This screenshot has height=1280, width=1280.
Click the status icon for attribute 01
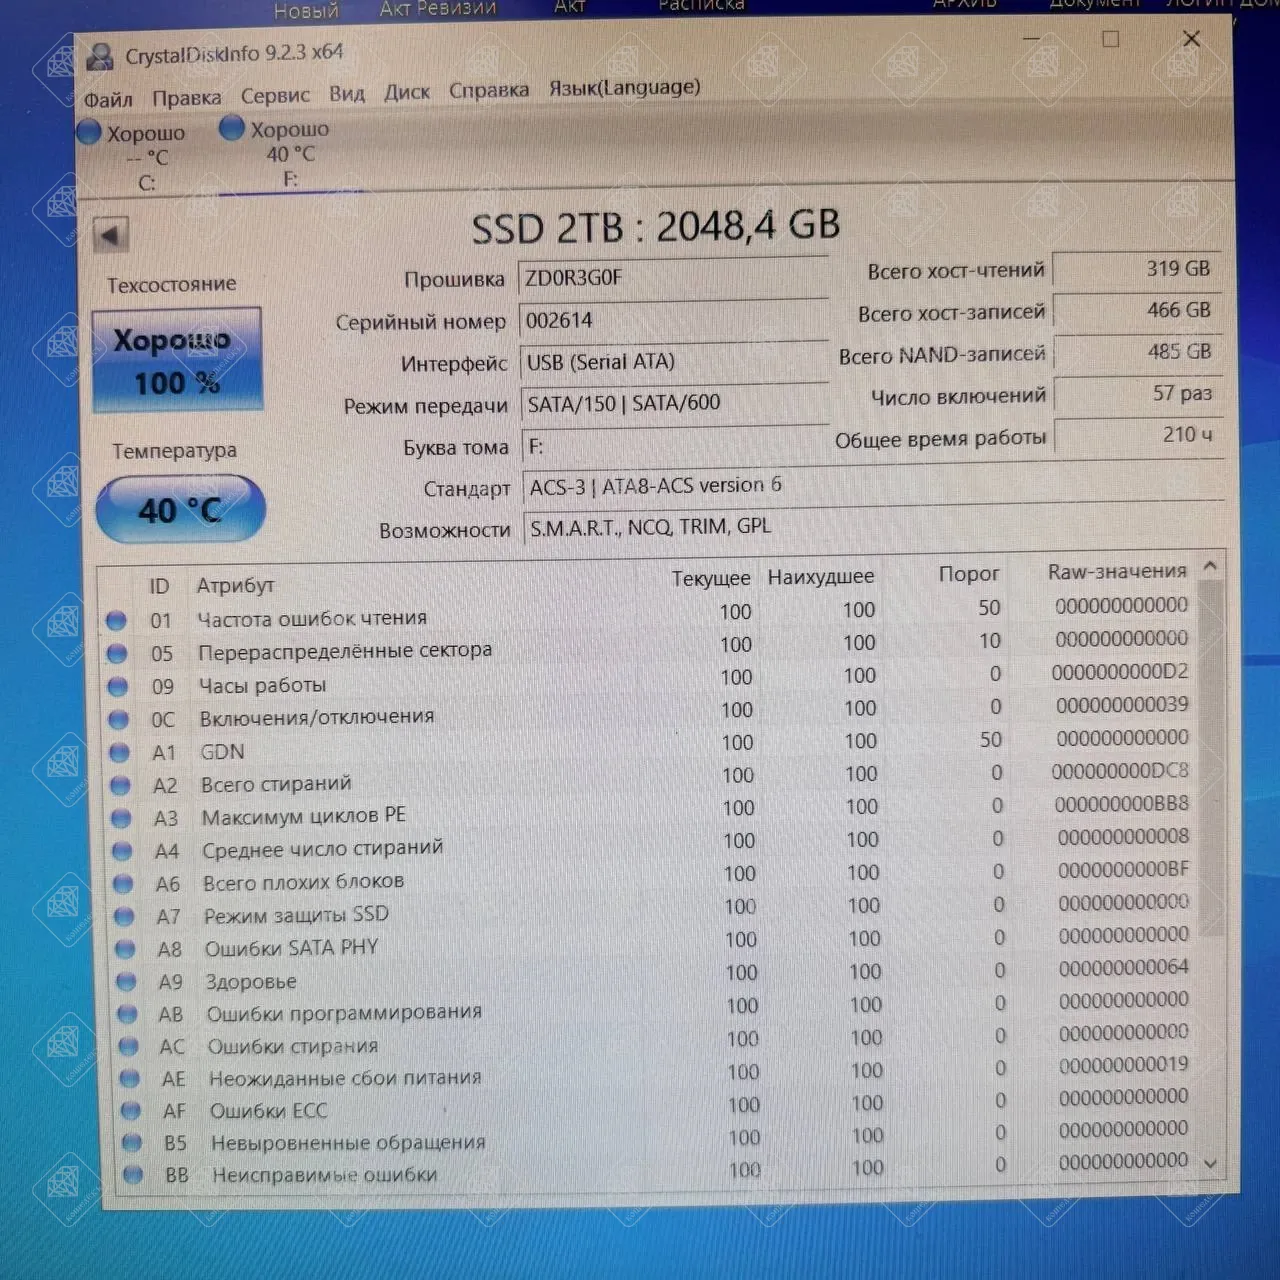click(116, 621)
